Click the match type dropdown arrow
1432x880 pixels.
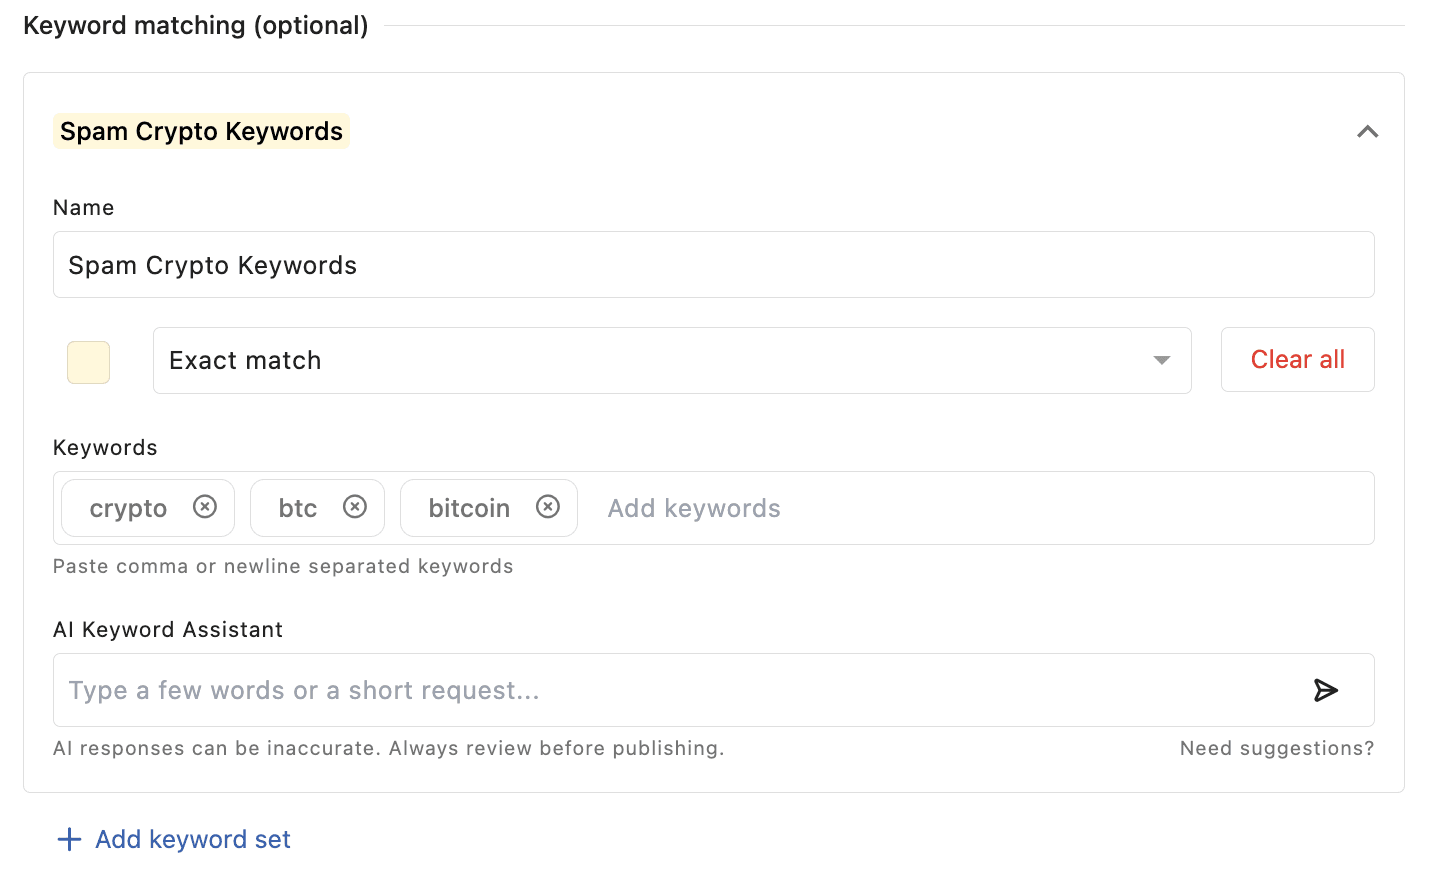[x=1161, y=360]
